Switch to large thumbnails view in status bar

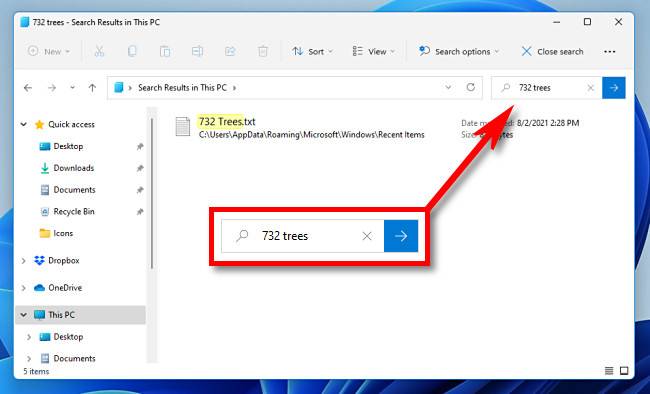(x=624, y=371)
